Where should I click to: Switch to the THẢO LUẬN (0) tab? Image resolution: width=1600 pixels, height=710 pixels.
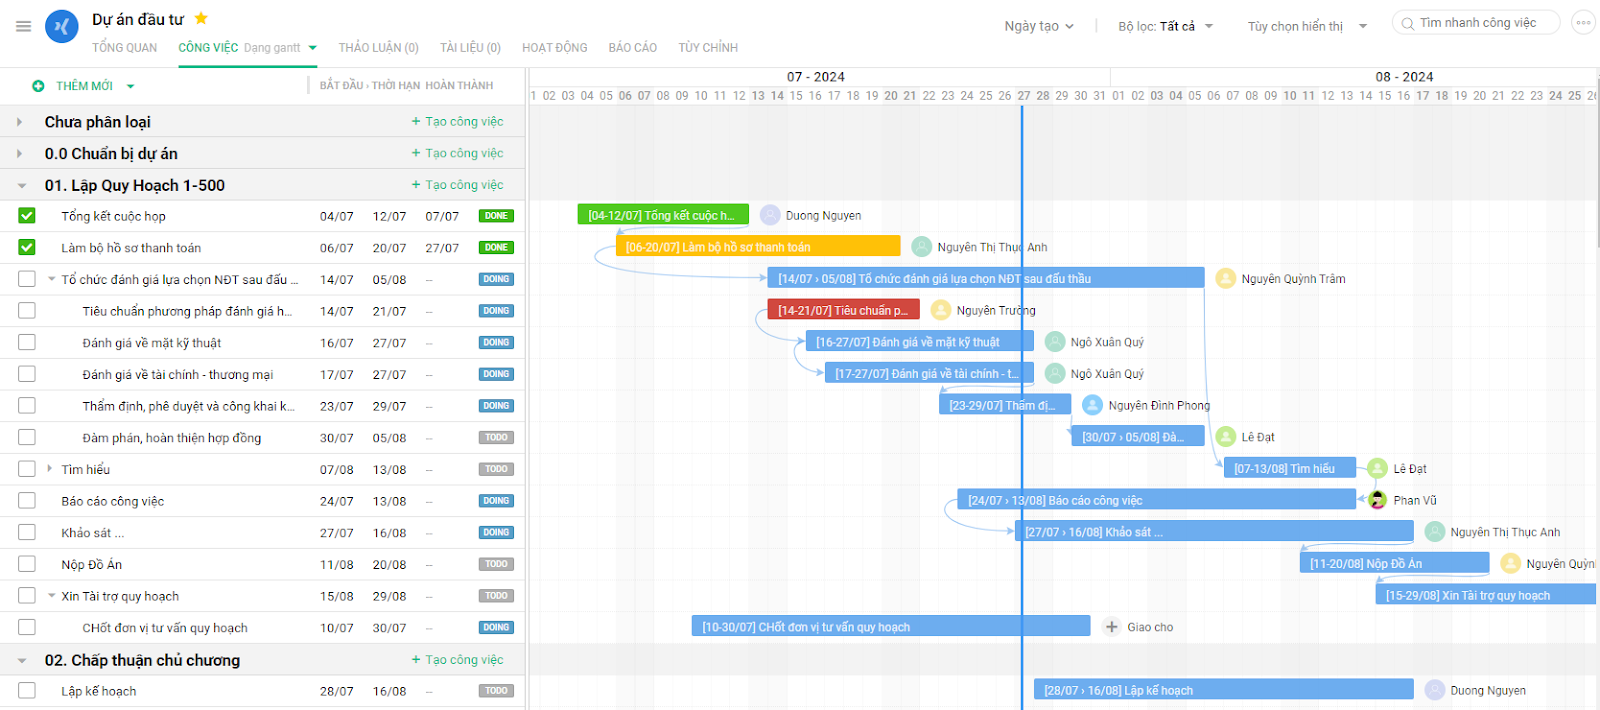tap(379, 47)
